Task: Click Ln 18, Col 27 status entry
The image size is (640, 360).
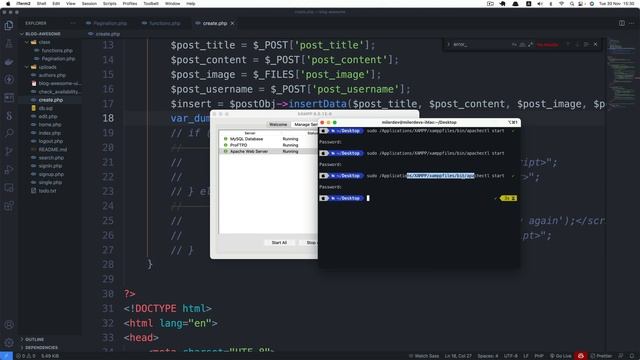Action: click(458, 356)
